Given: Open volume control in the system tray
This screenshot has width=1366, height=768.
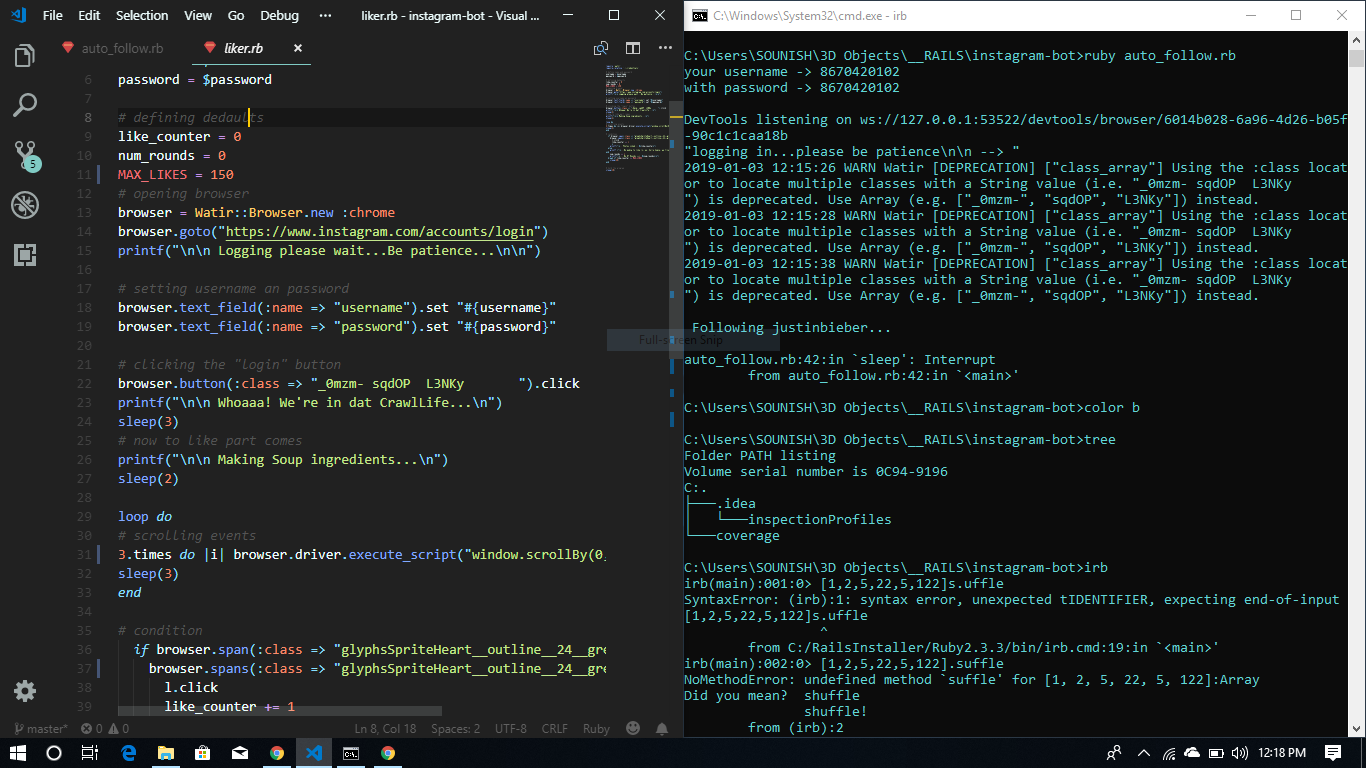Looking at the screenshot, I should coord(1240,753).
